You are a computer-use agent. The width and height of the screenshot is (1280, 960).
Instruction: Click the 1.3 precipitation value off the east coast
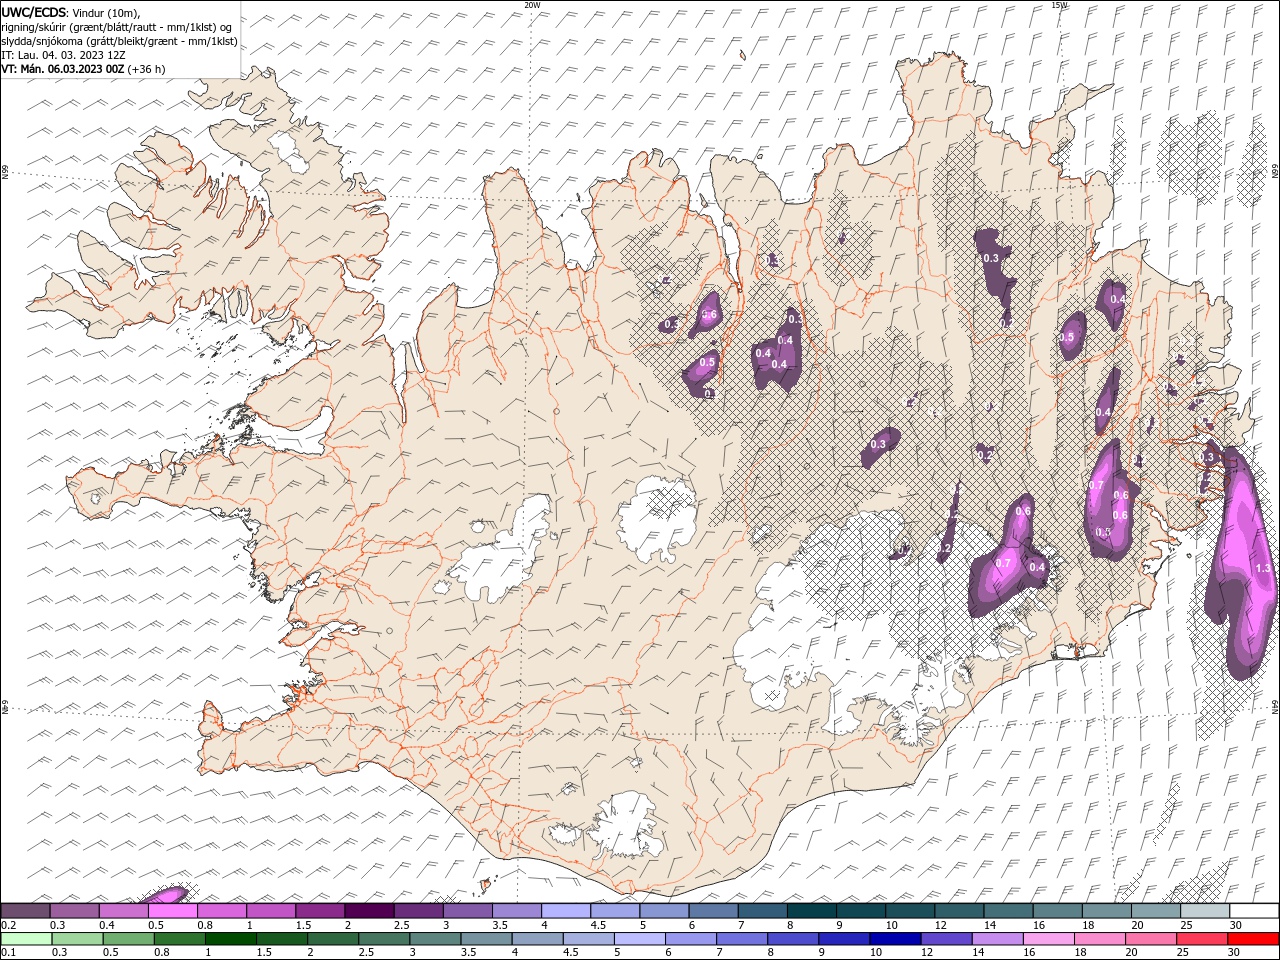point(1262,568)
